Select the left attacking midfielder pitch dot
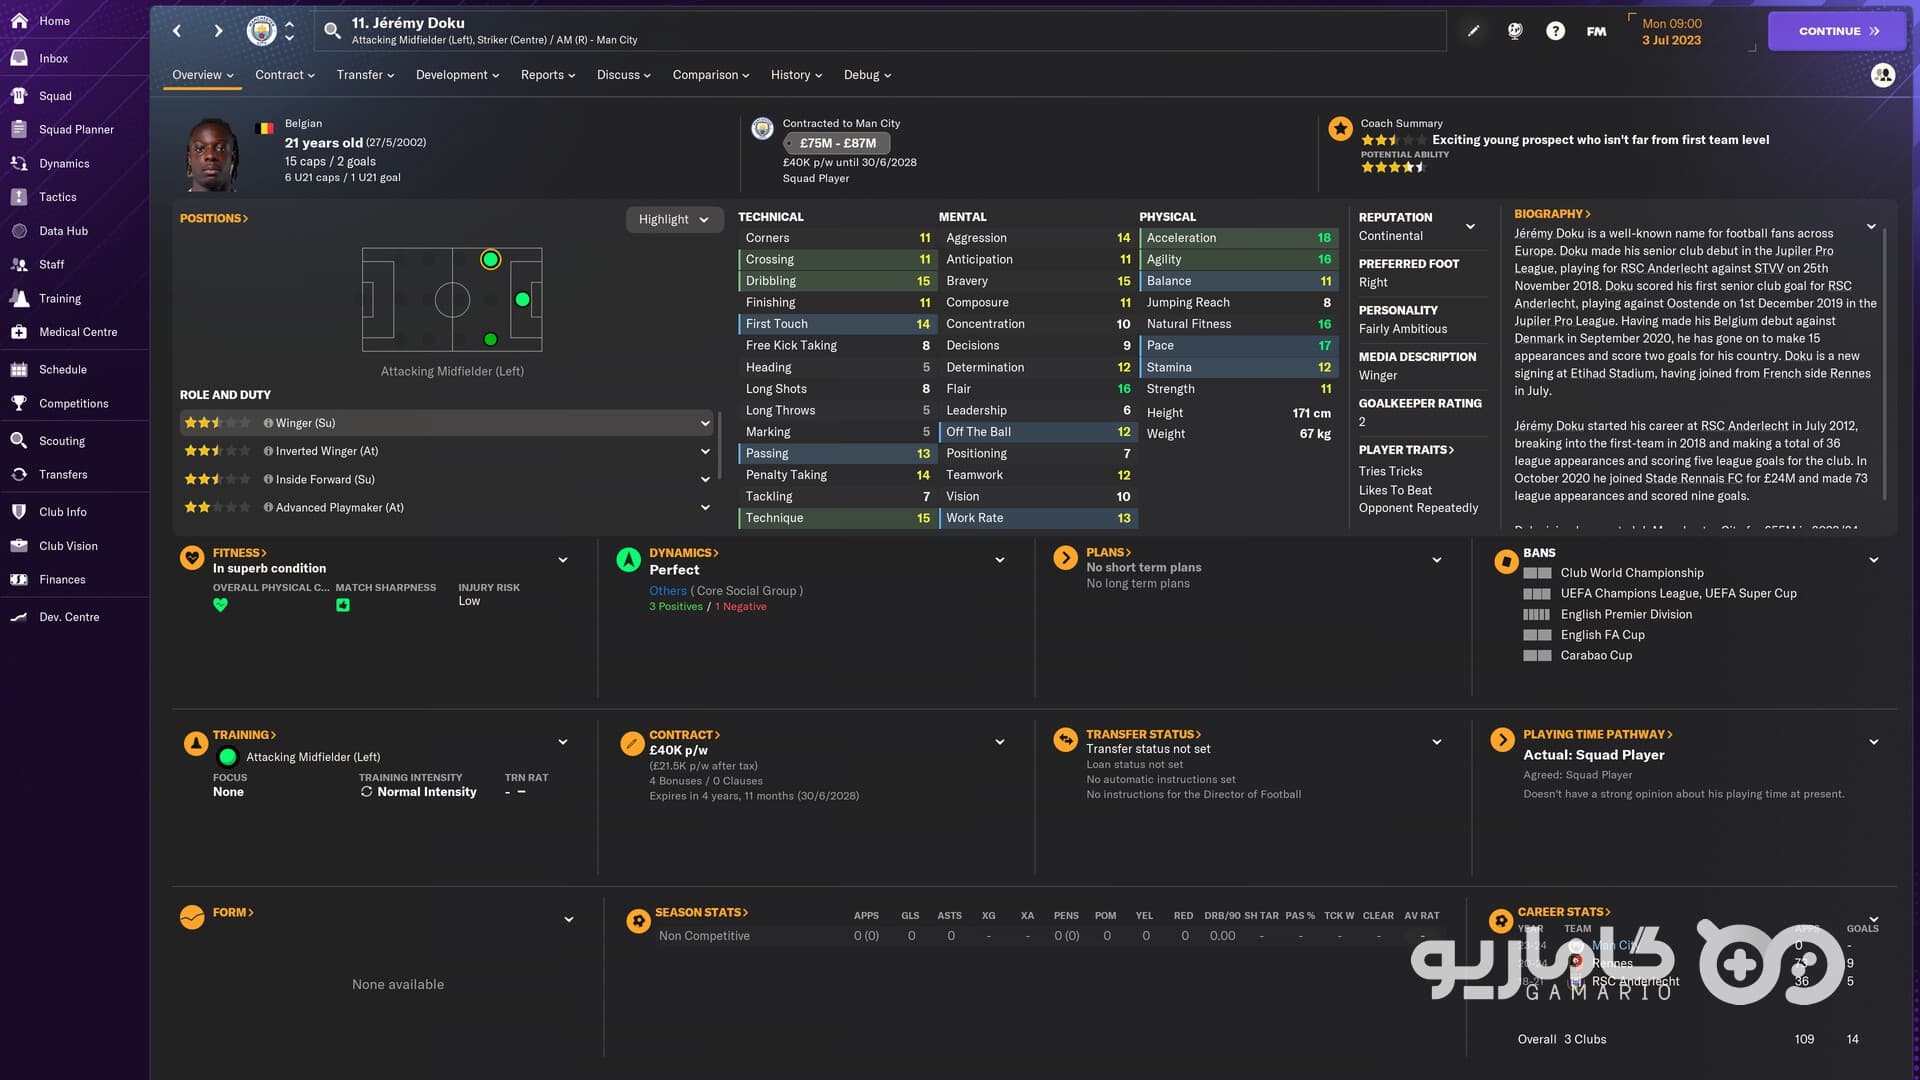 coord(490,260)
